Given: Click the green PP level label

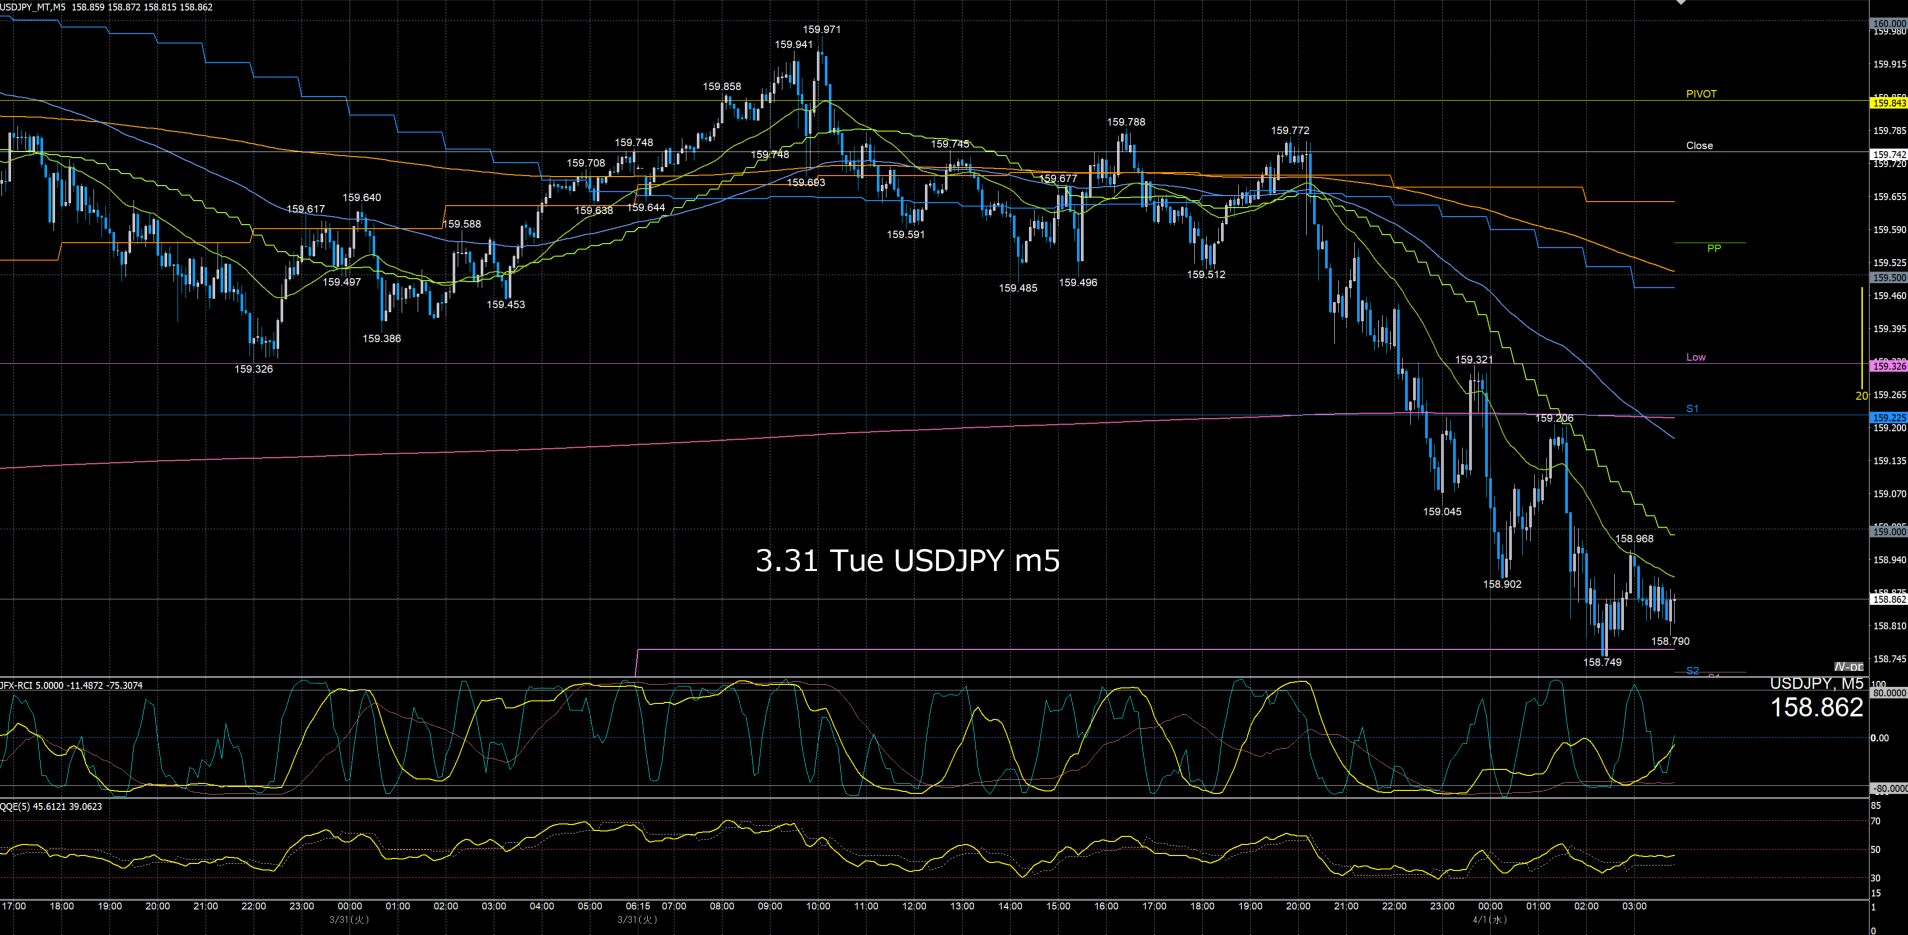Looking at the screenshot, I should [x=1713, y=248].
